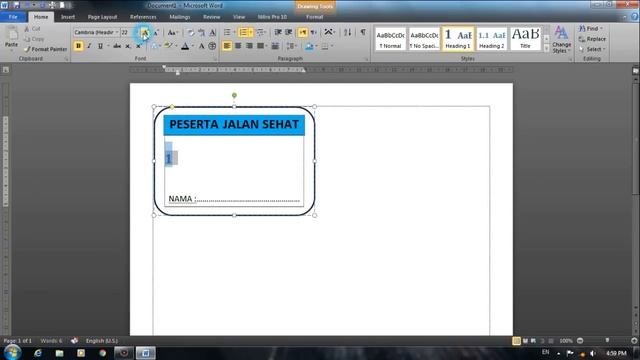
Task: Click the Windows Start button
Action: tap(13, 352)
